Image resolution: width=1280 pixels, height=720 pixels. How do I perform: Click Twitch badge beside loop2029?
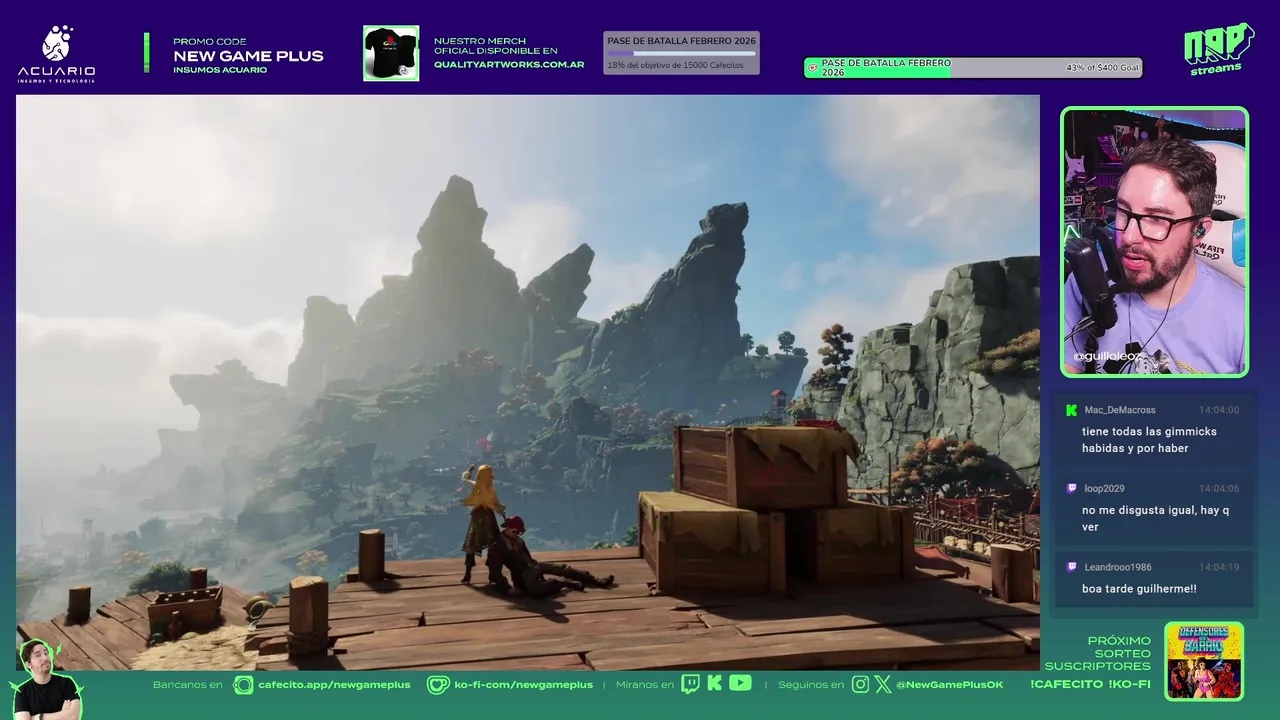[1071, 488]
